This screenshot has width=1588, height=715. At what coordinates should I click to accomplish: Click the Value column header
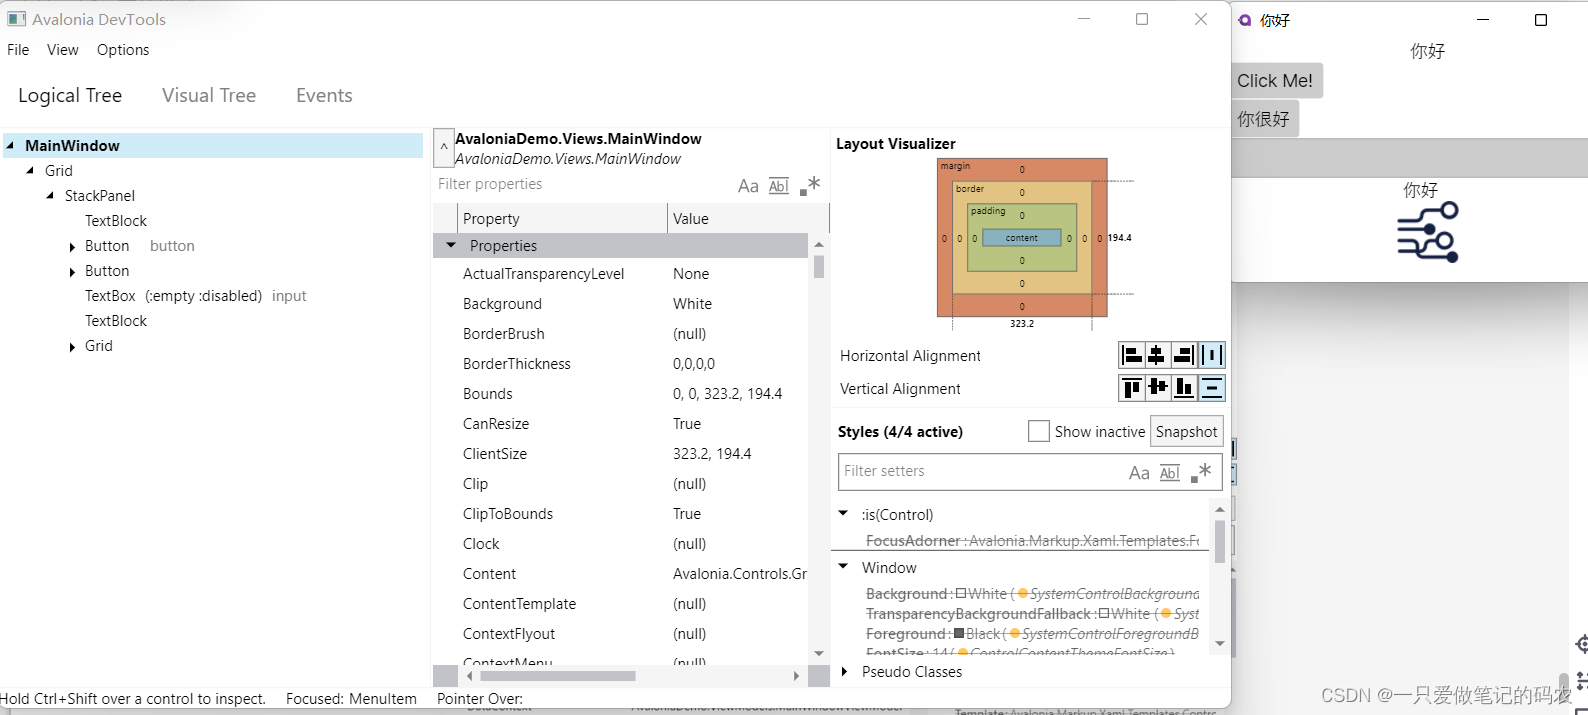[748, 219]
